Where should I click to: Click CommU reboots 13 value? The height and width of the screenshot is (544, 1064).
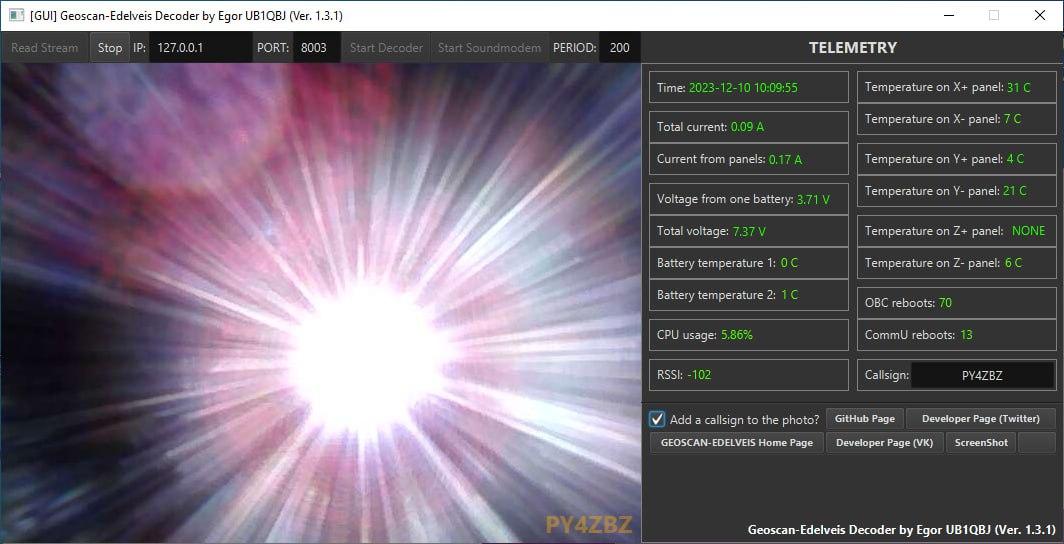966,334
